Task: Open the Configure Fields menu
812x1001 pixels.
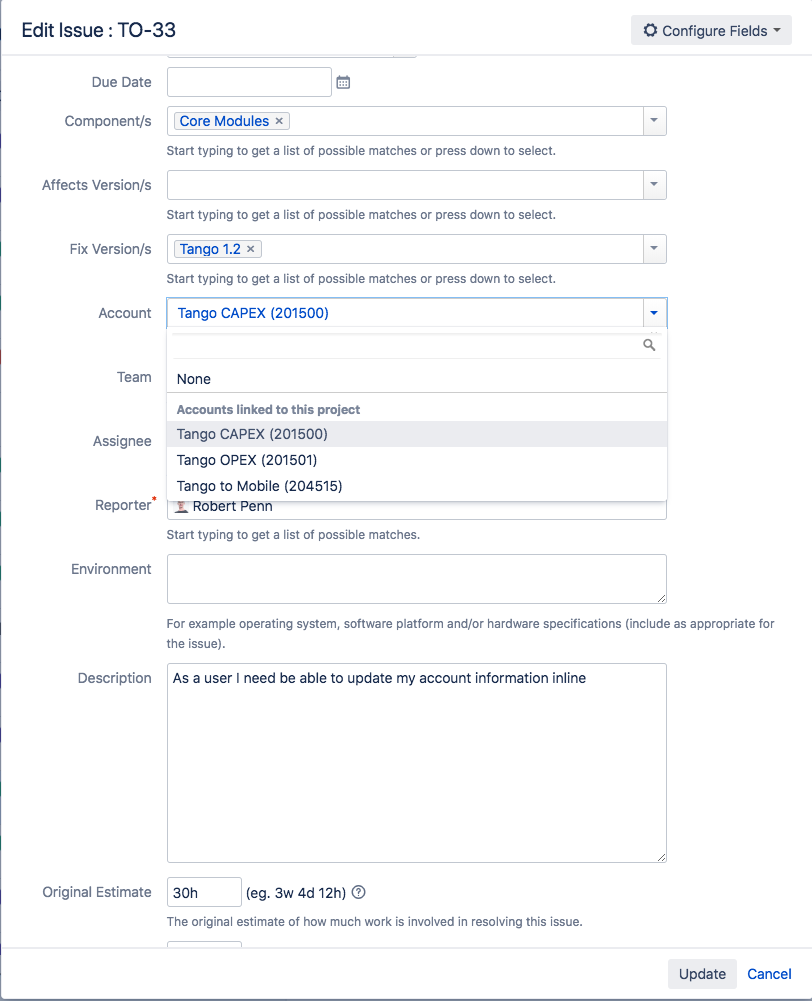Action: click(x=711, y=31)
